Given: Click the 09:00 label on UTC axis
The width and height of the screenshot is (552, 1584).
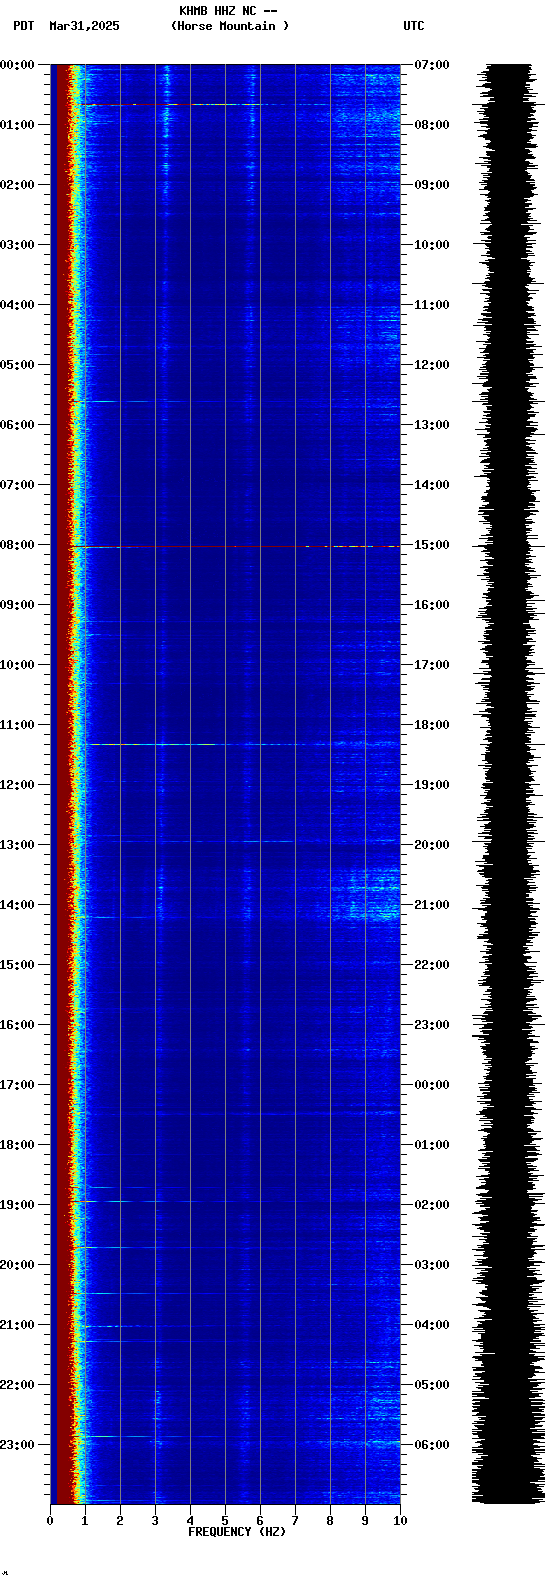Looking at the screenshot, I should click(432, 185).
